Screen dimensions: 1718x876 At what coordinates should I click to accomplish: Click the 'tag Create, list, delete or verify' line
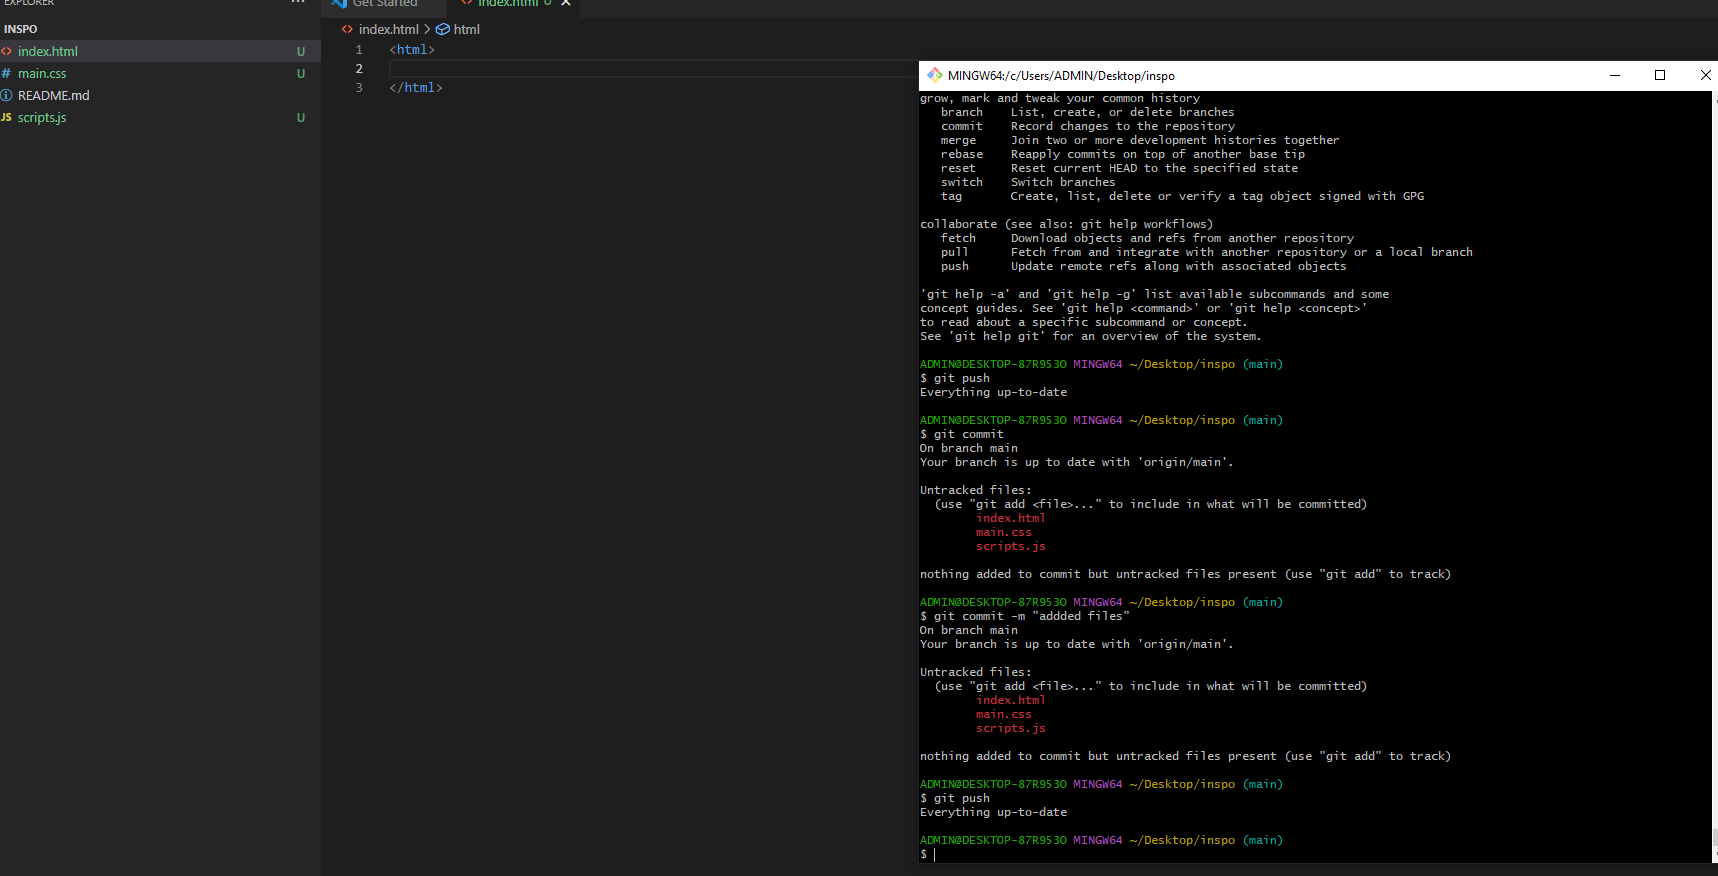1182,196
